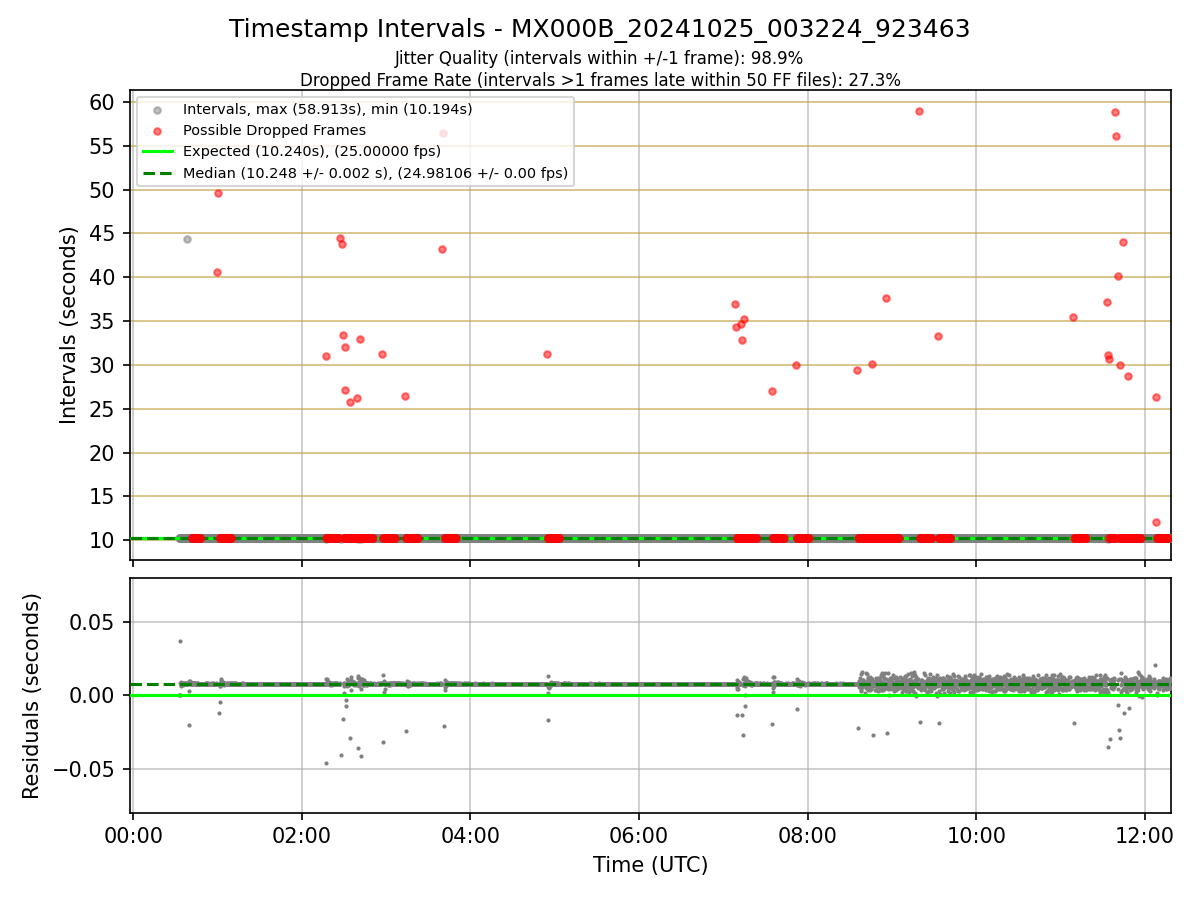
Task: Click the "Residuals (seconds)" y-axis label
Action: click(32, 696)
